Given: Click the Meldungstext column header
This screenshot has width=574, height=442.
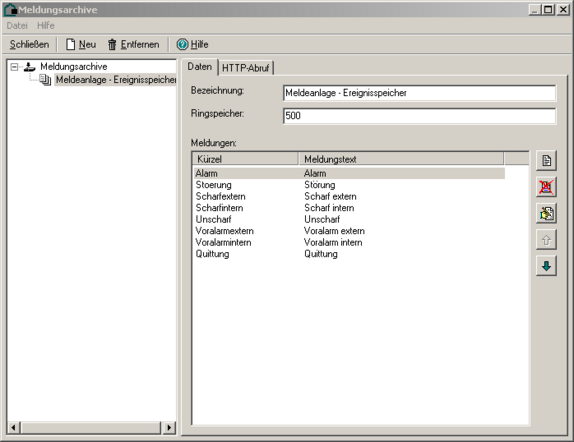Looking at the screenshot, I should [401, 159].
